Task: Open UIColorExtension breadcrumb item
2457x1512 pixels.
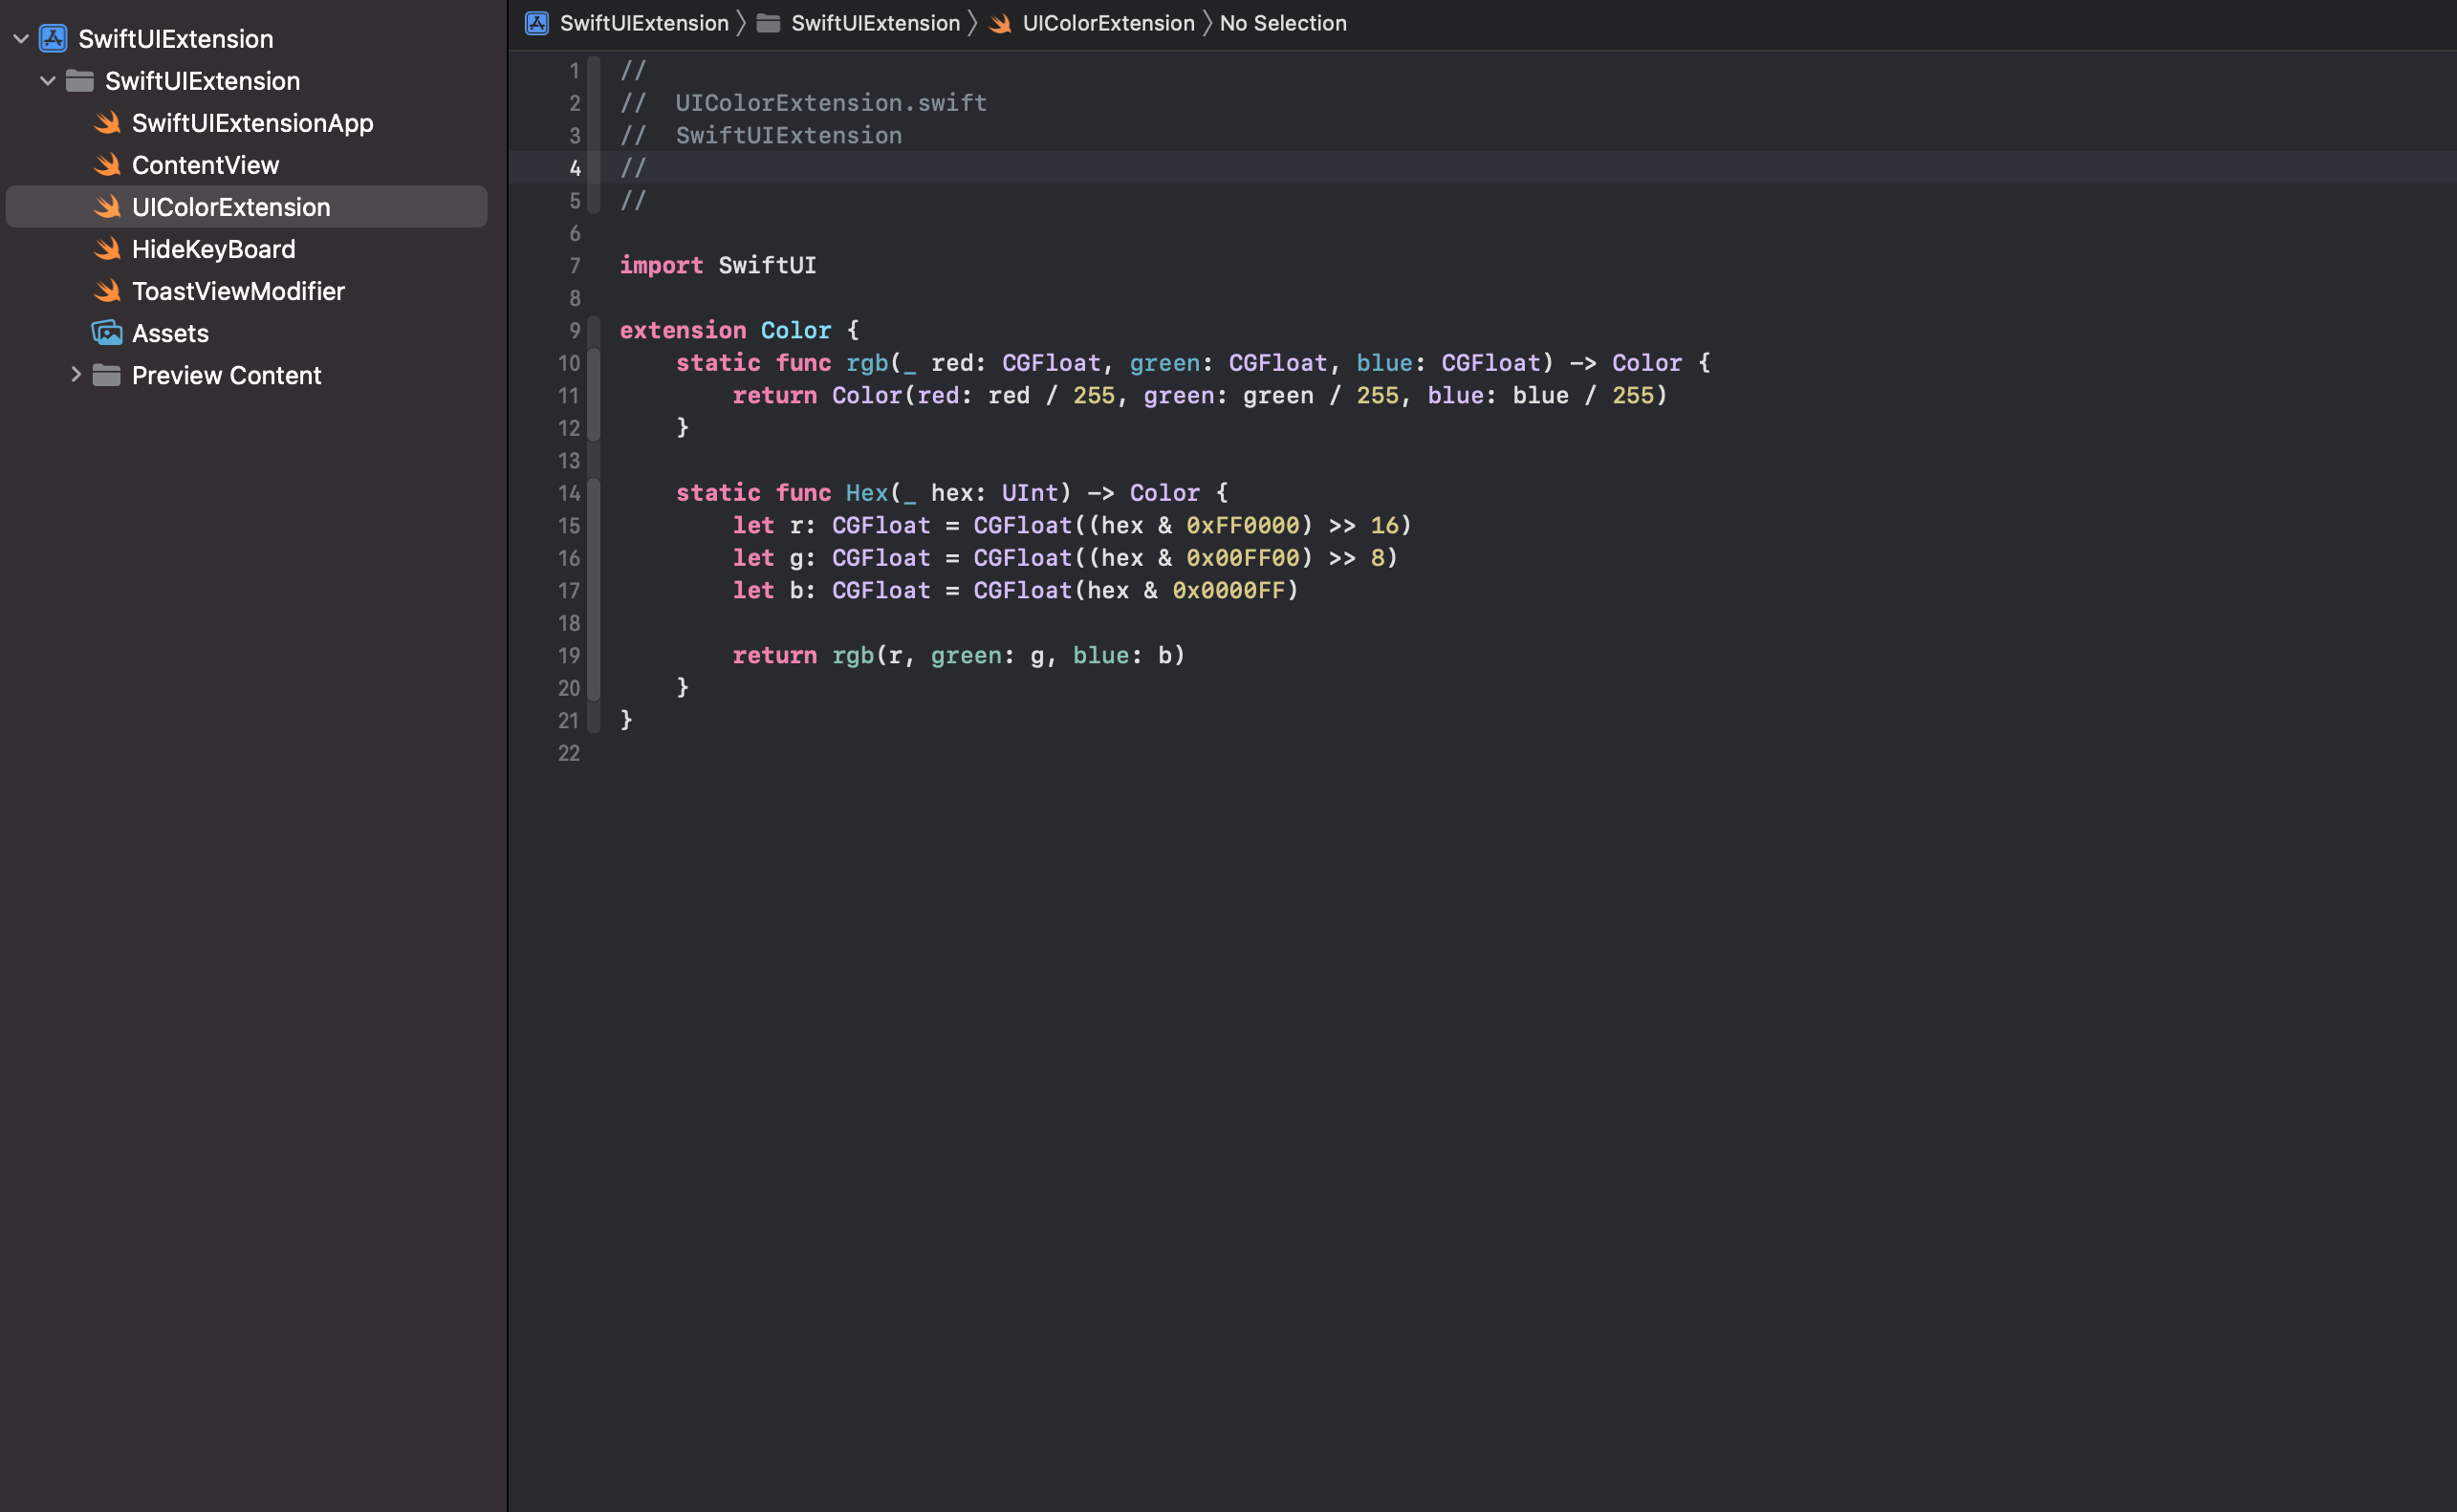Action: point(1107,23)
